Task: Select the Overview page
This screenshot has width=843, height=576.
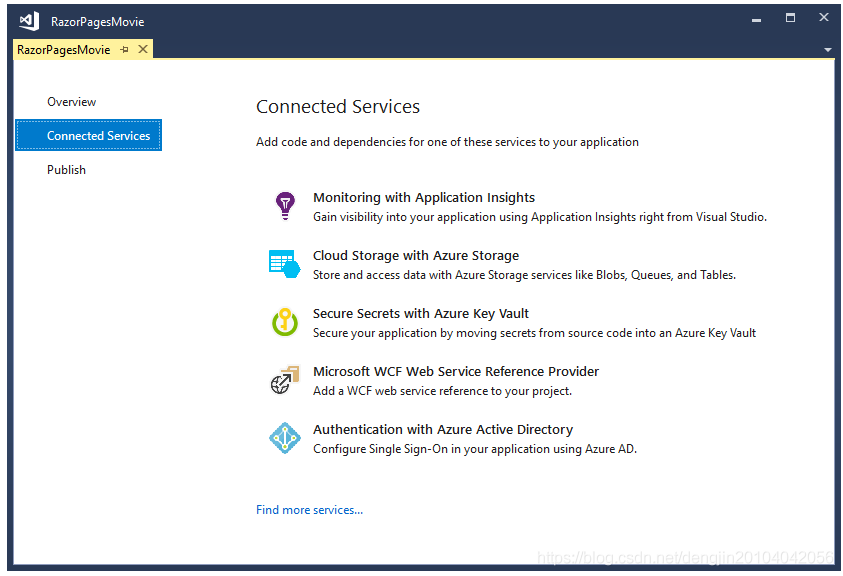Action: pos(72,102)
